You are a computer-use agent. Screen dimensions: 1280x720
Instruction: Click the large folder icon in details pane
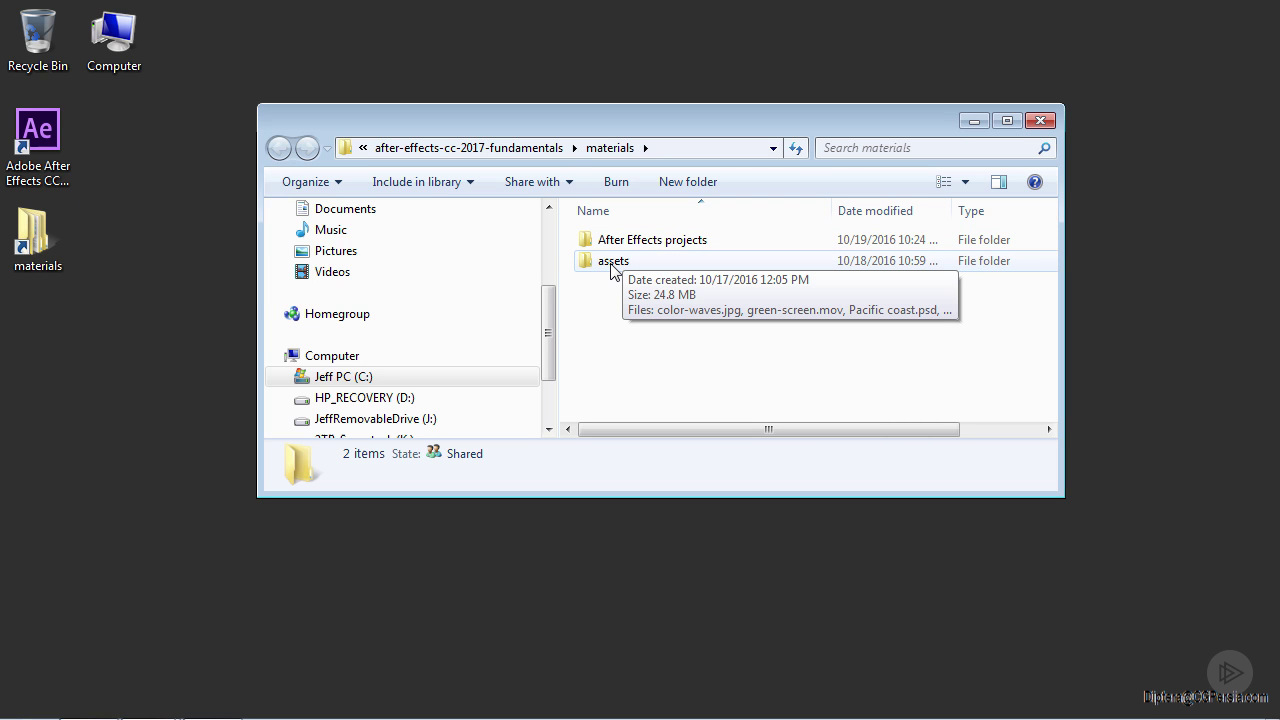point(299,464)
